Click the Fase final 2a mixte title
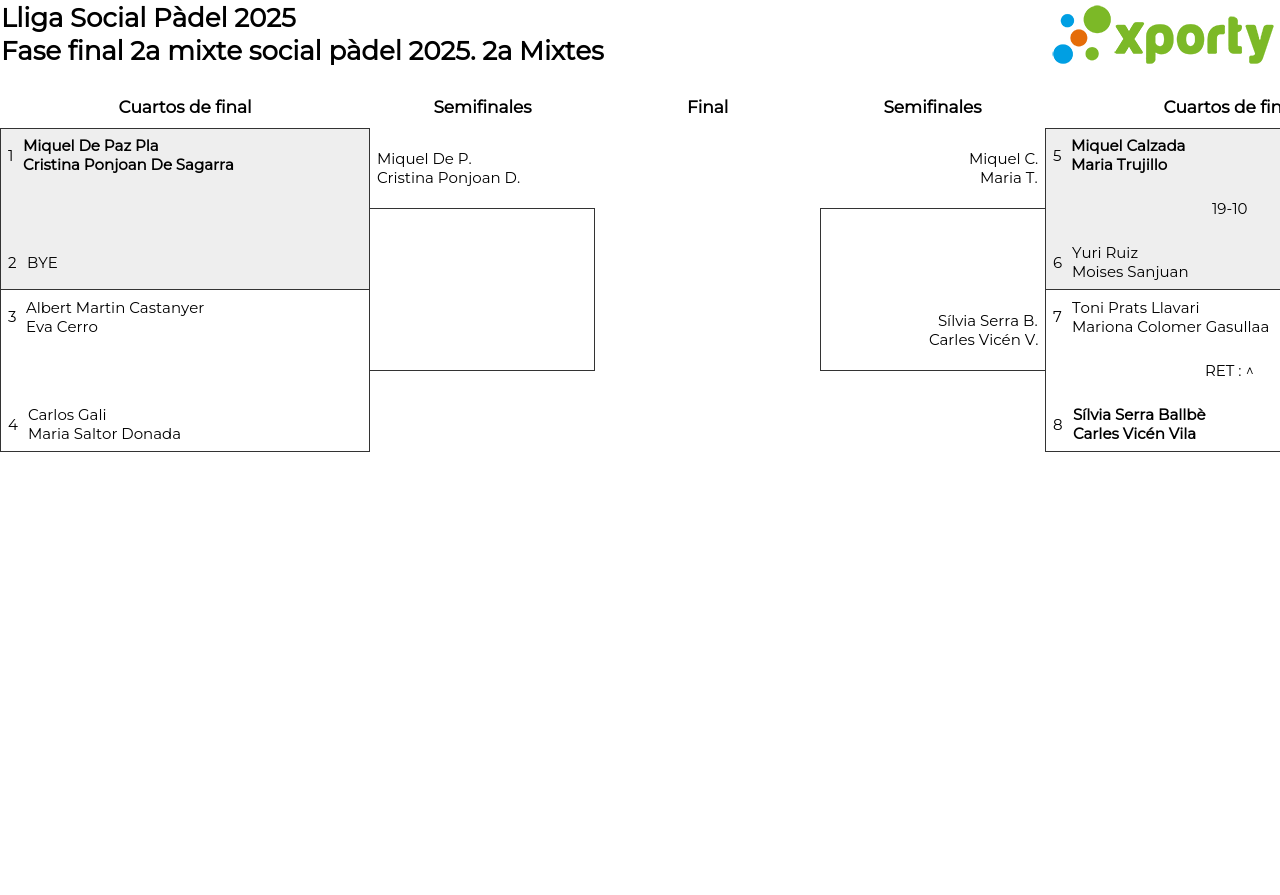This screenshot has width=1280, height=895. tap(303, 51)
